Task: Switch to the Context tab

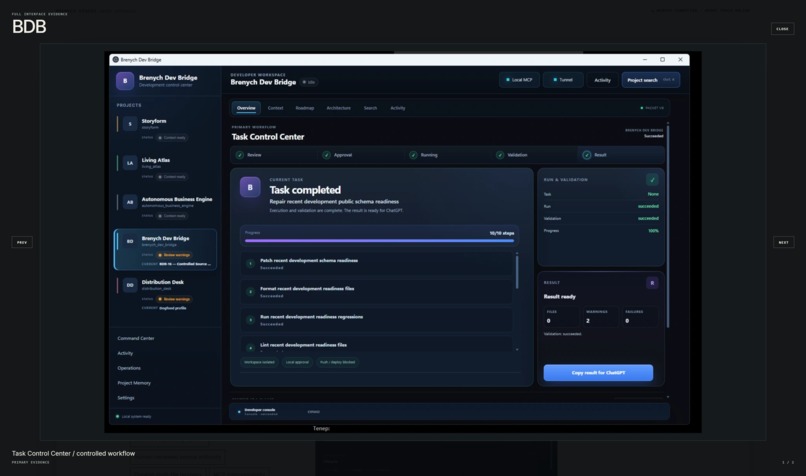Action: 276,108
